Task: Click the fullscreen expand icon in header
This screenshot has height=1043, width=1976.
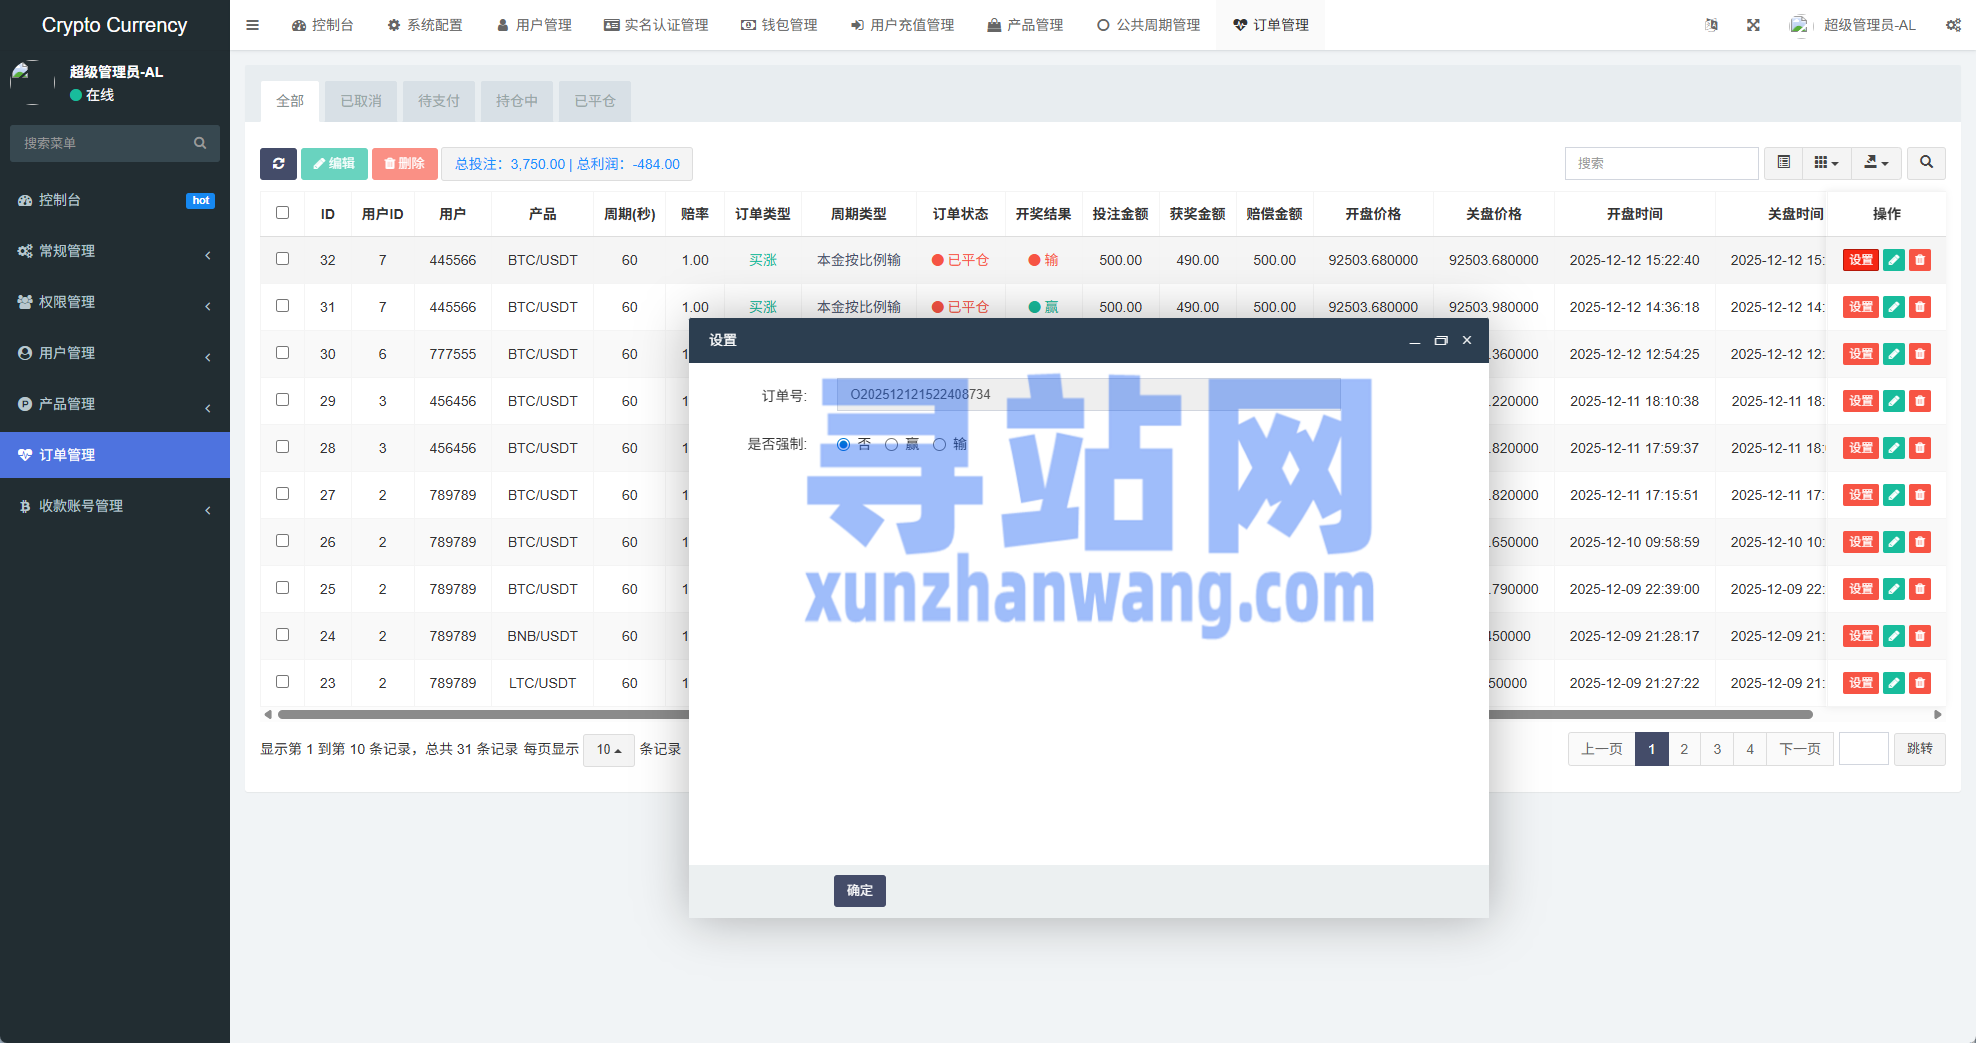Action: coord(1753,25)
